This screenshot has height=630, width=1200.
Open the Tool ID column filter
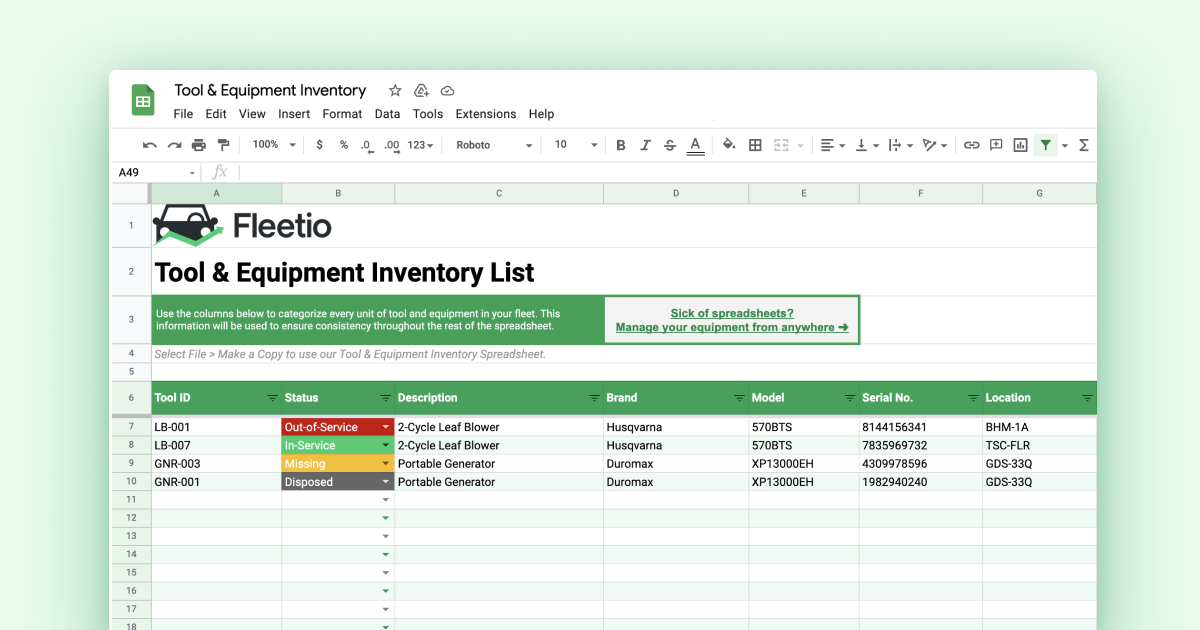272,398
